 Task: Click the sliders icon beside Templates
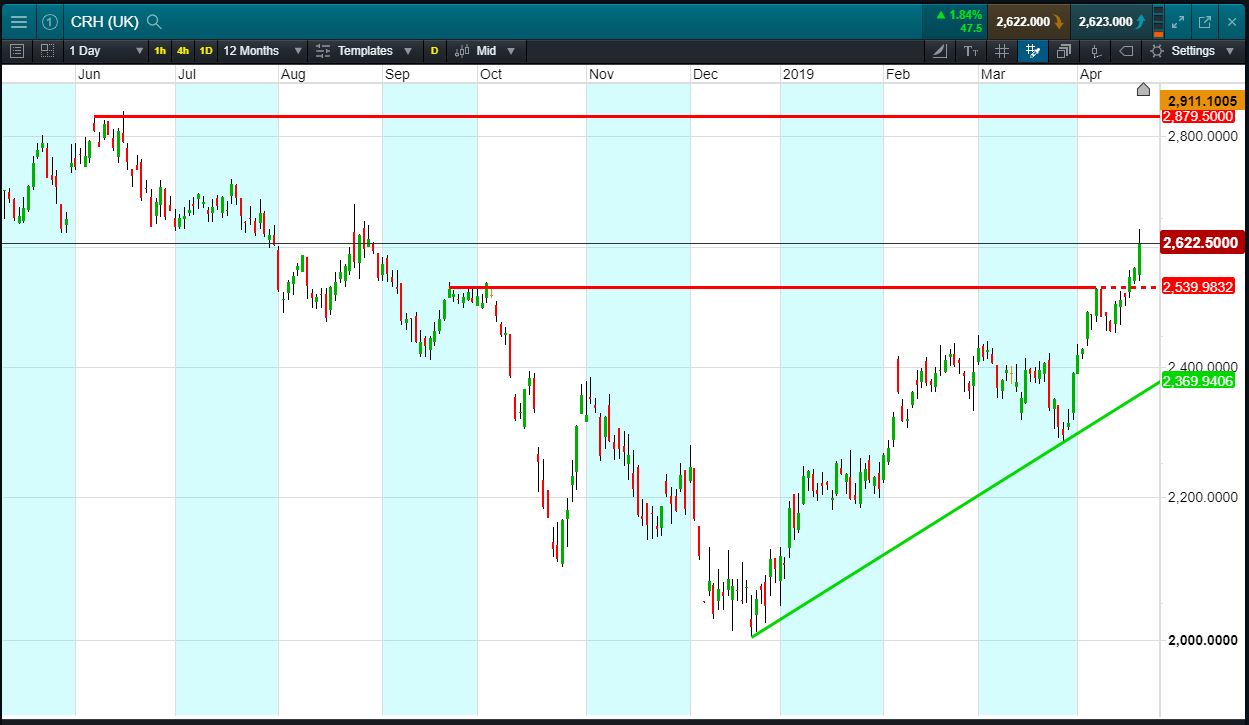tap(322, 50)
